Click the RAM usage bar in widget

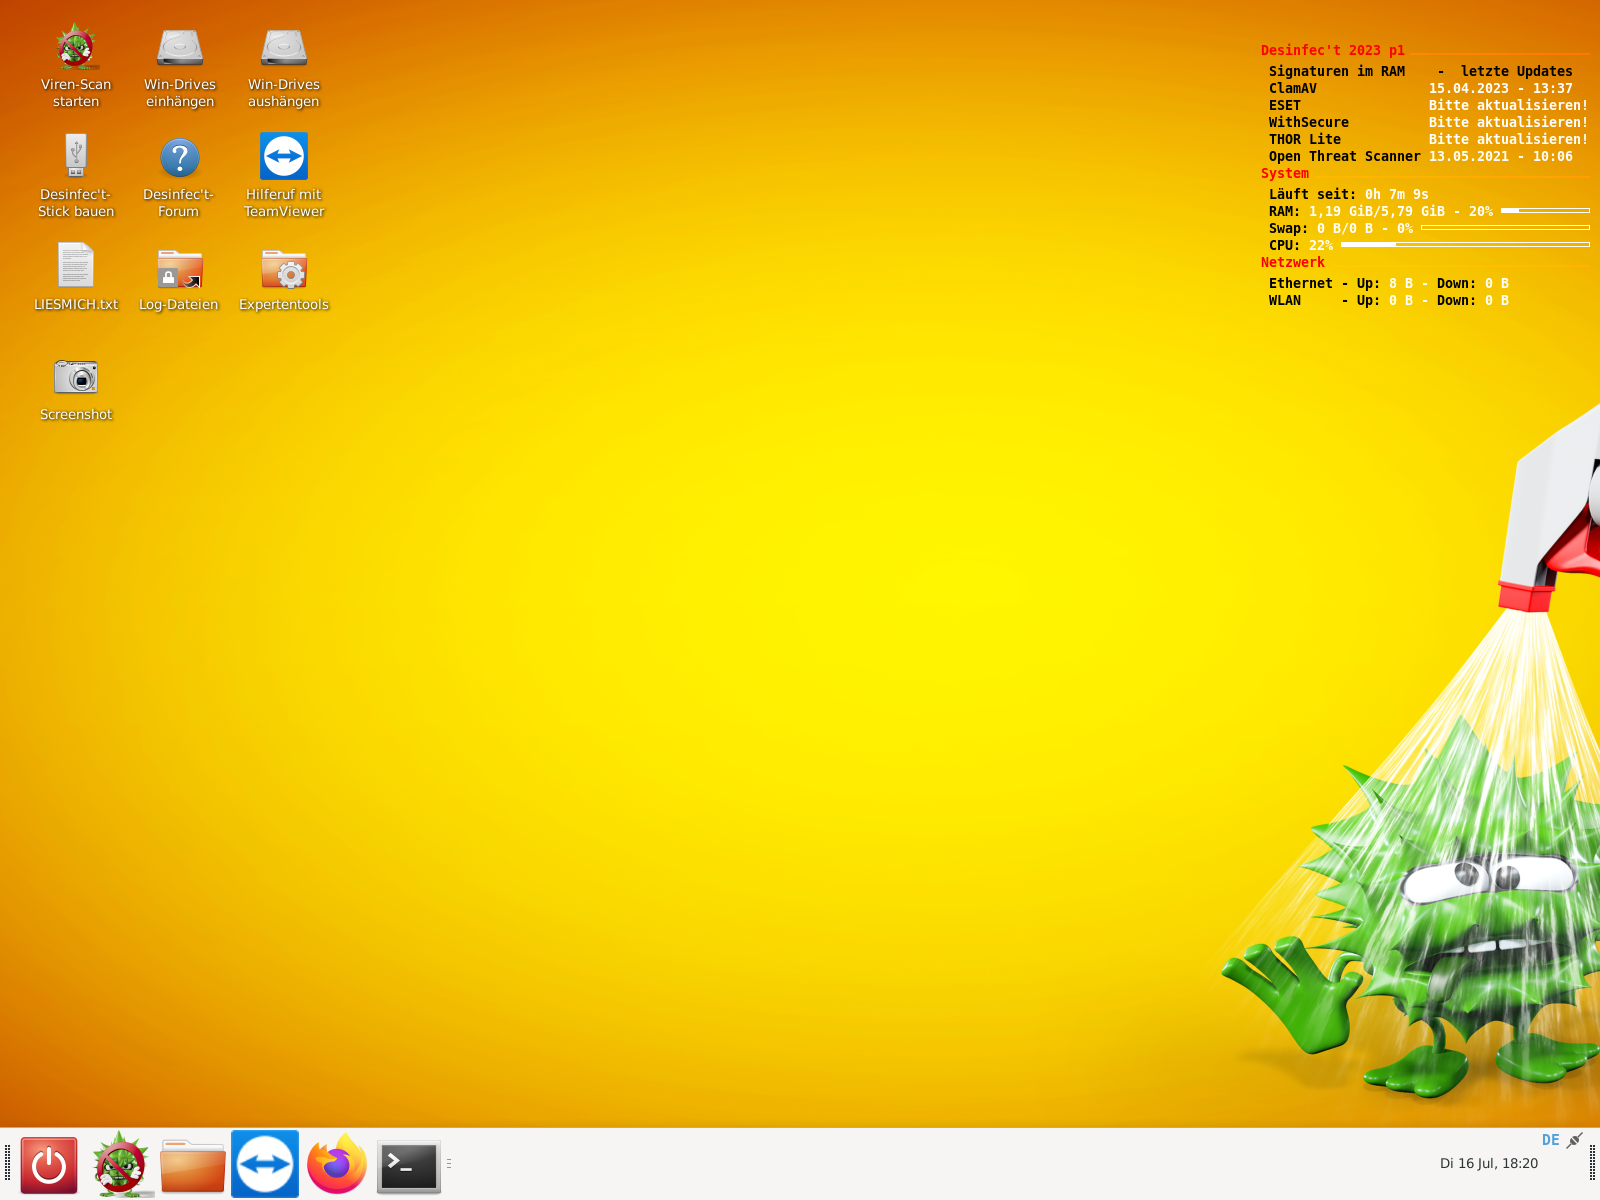pos(1545,211)
